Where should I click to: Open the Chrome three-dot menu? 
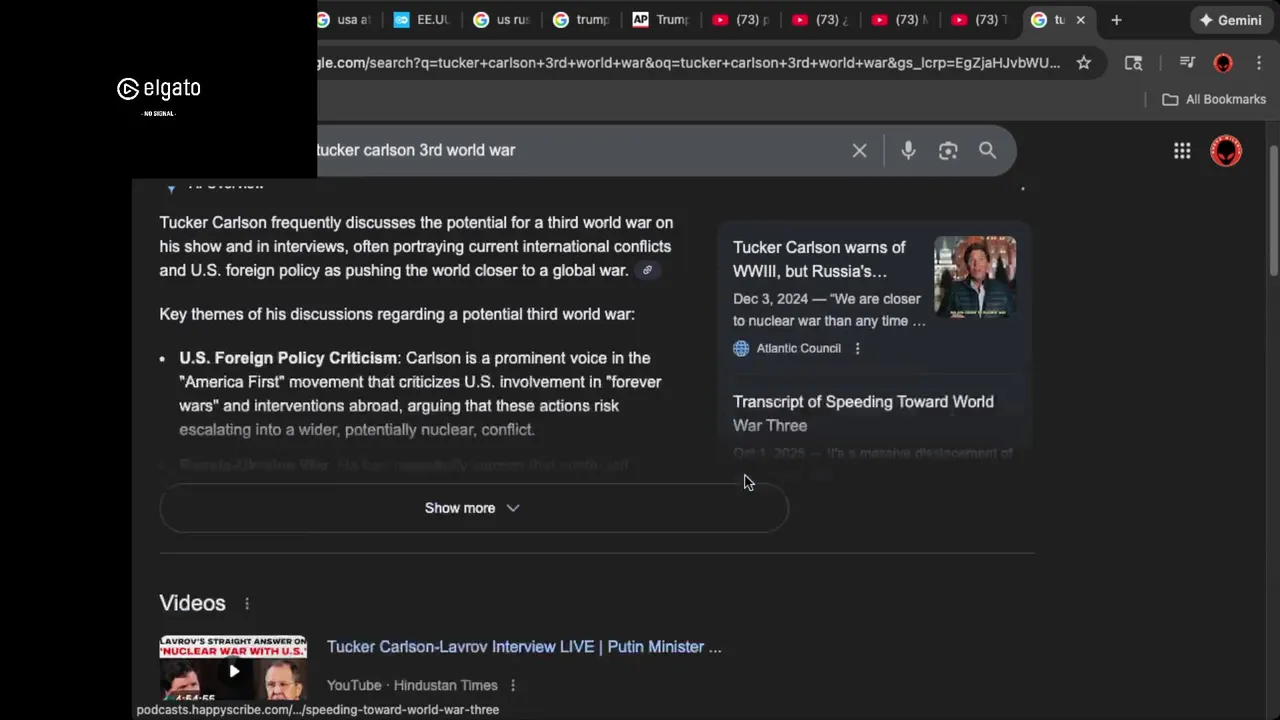[x=1258, y=63]
